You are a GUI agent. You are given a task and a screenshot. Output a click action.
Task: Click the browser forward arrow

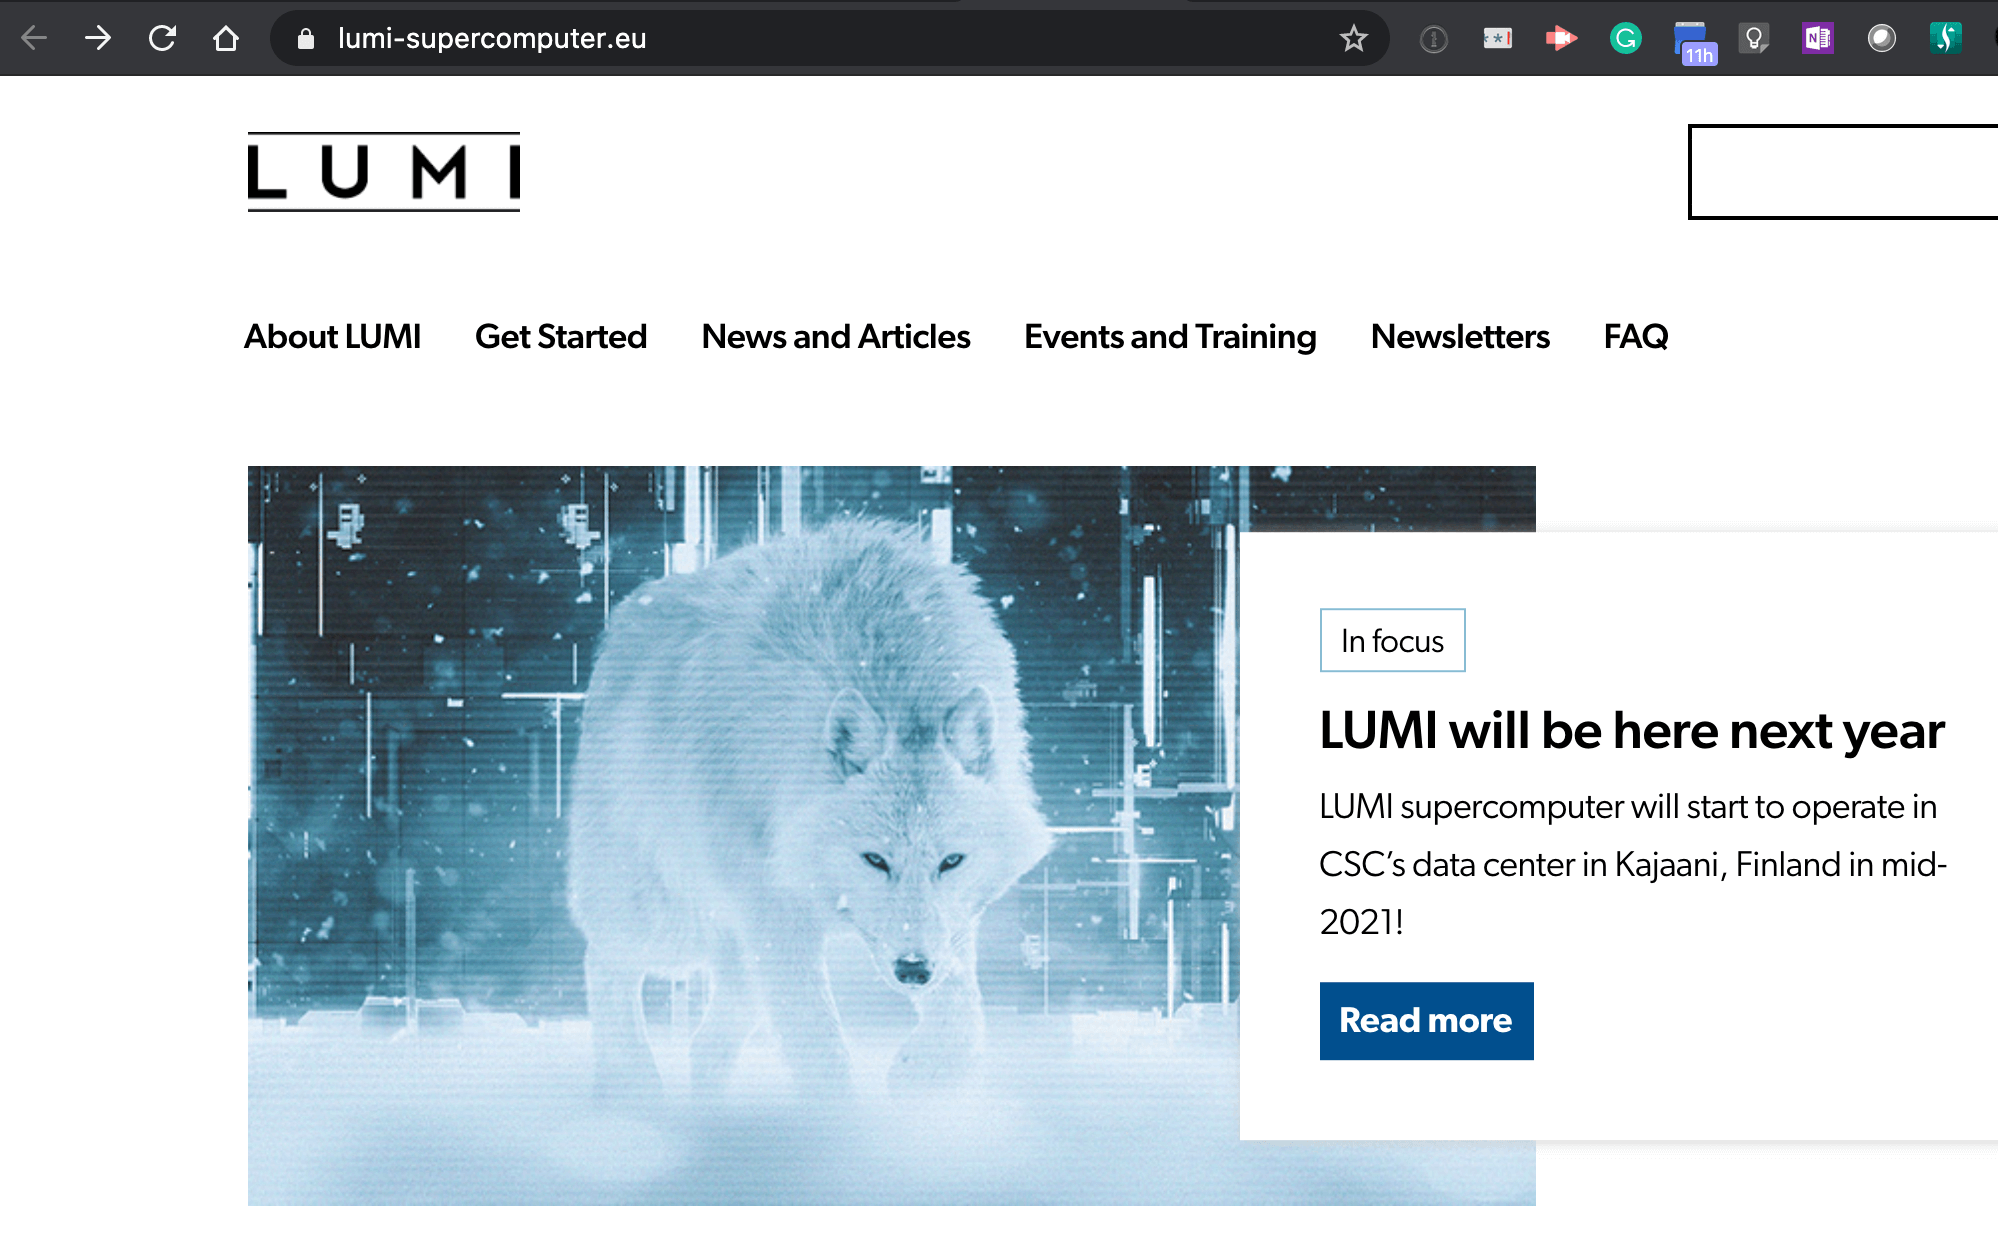(x=98, y=38)
